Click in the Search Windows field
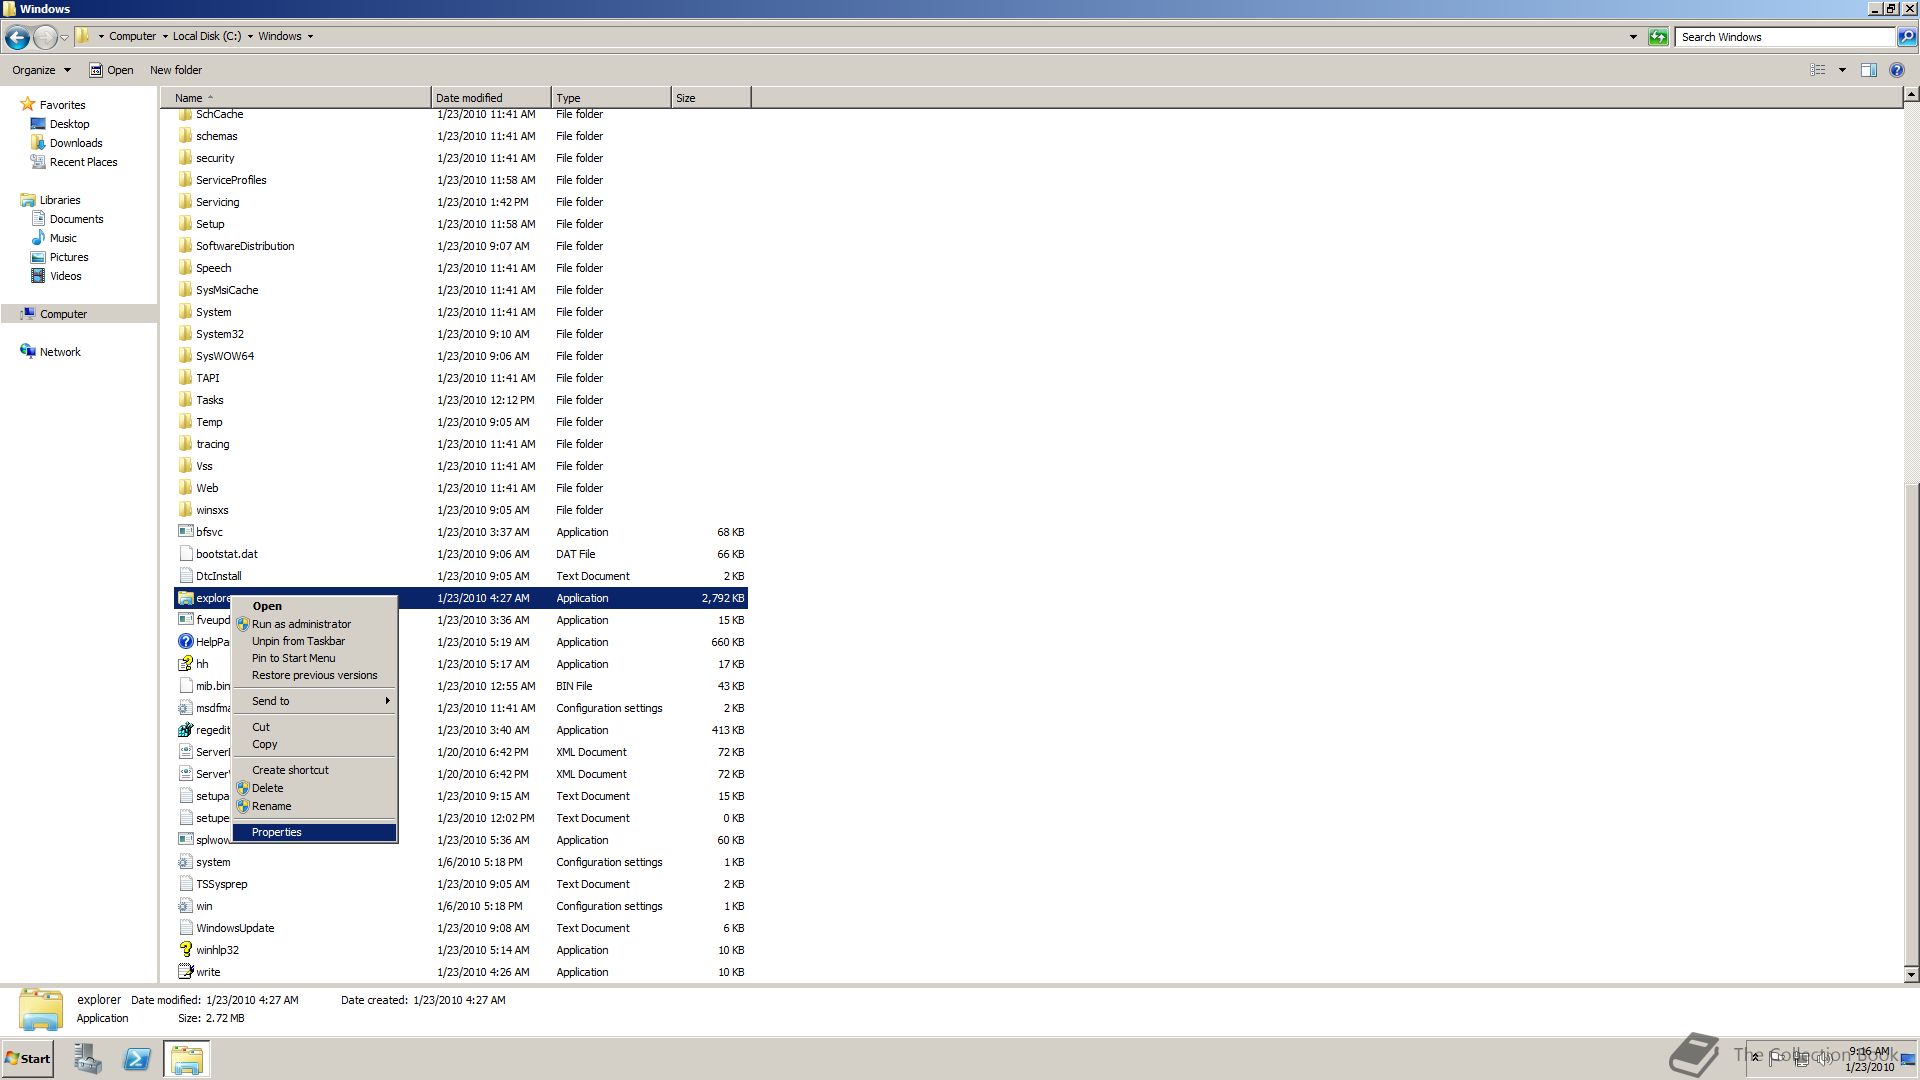This screenshot has height=1080, width=1920. coord(1787,37)
